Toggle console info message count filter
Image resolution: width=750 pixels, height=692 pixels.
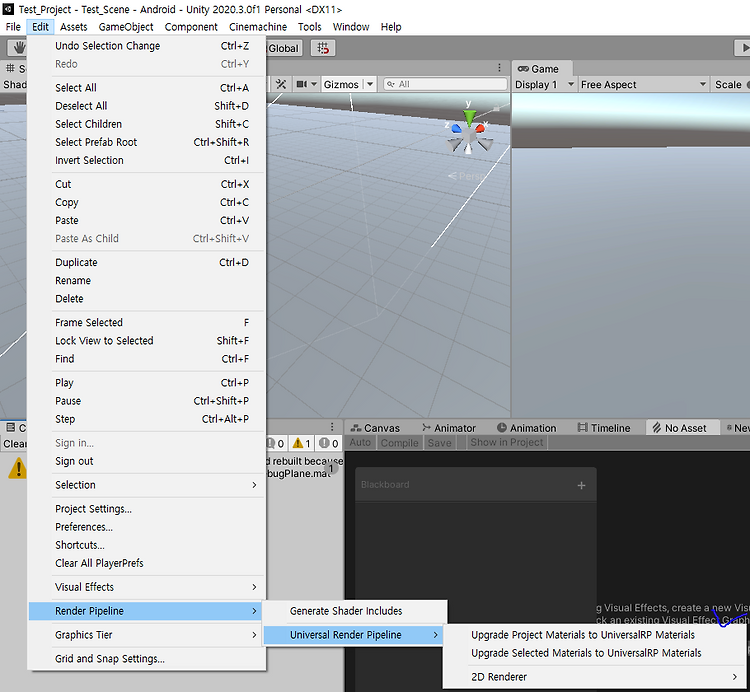pos(276,443)
